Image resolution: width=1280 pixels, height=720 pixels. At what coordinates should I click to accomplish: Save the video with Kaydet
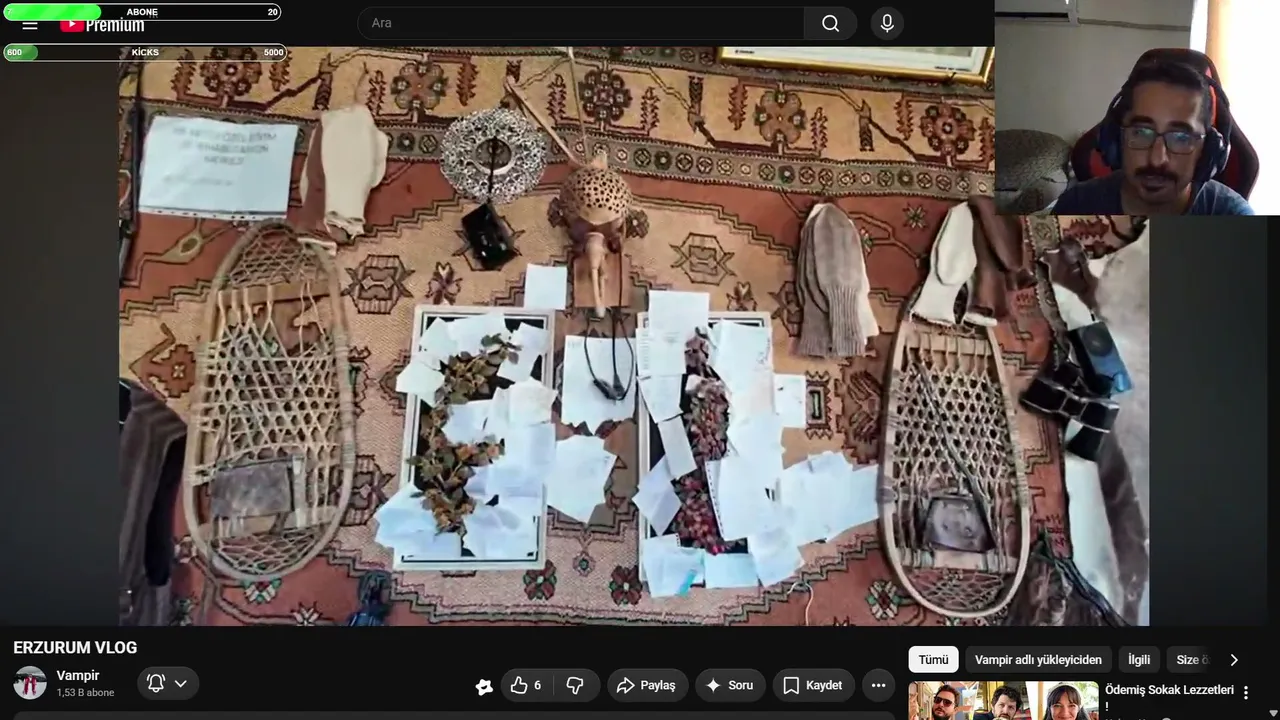[x=813, y=685]
